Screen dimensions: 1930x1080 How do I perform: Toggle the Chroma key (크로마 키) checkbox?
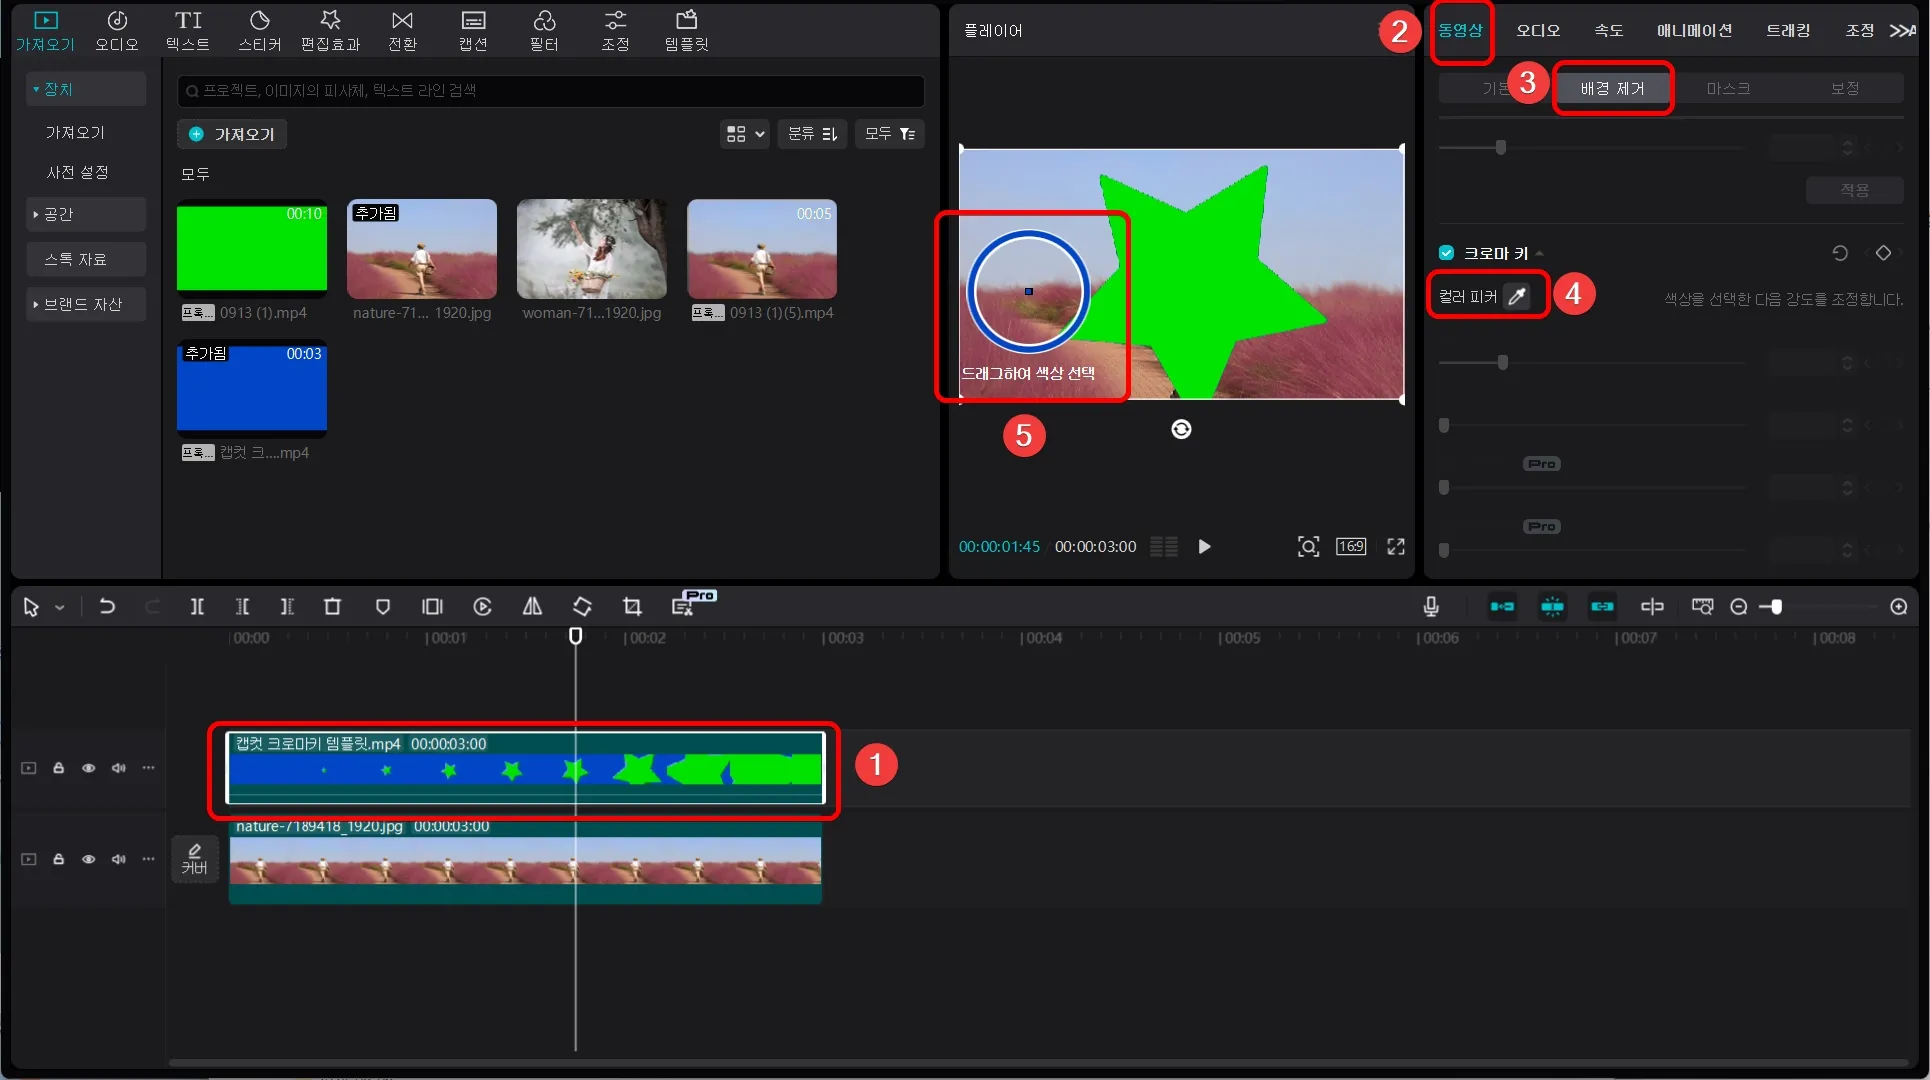(1446, 253)
